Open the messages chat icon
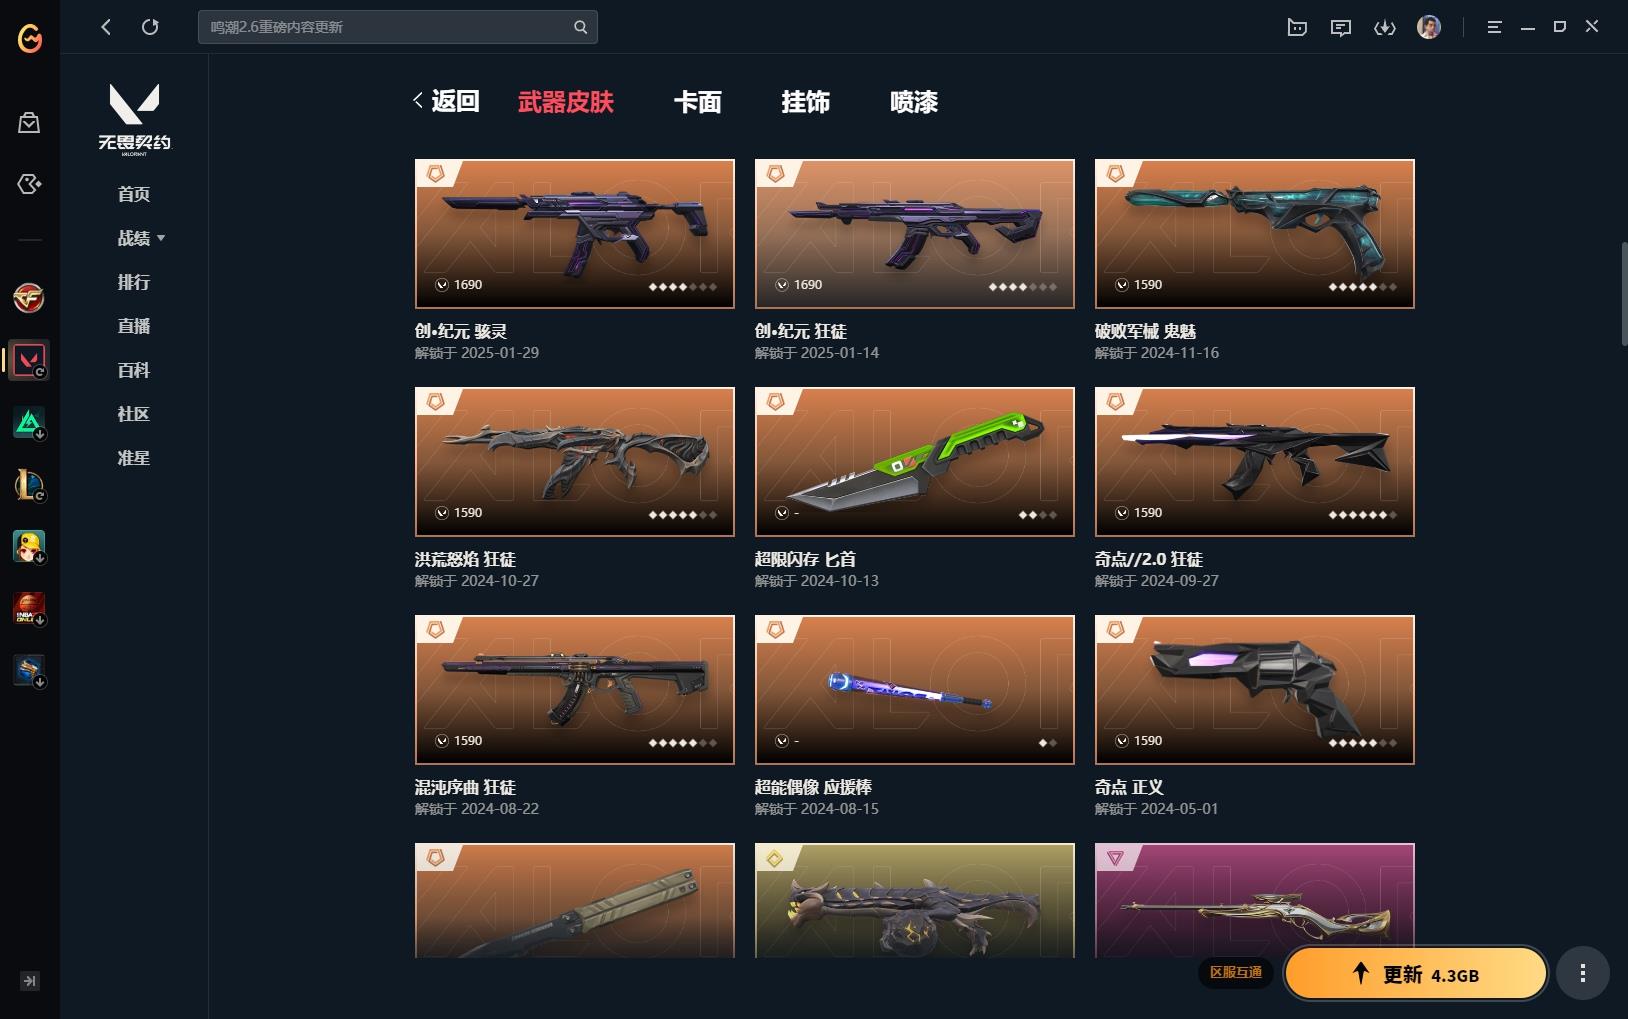Screen dimensions: 1628x1019 click(x=1341, y=27)
